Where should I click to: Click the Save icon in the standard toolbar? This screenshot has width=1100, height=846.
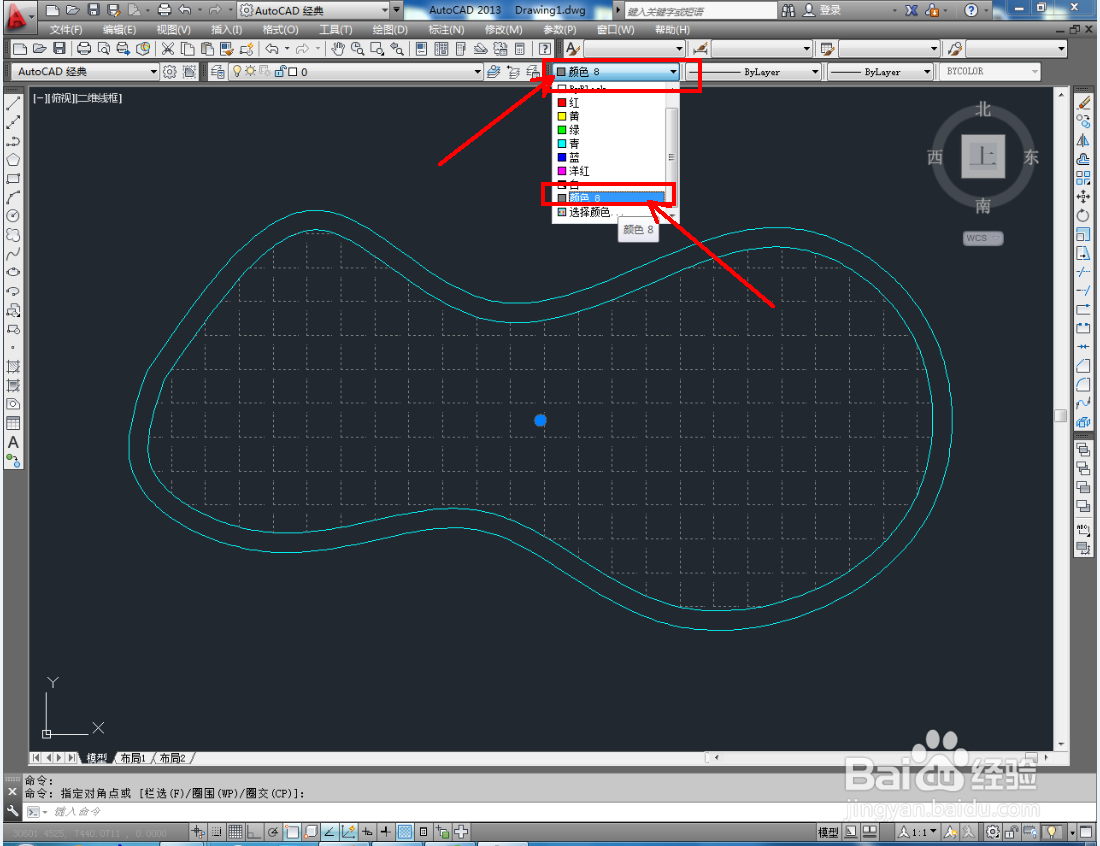(60, 48)
